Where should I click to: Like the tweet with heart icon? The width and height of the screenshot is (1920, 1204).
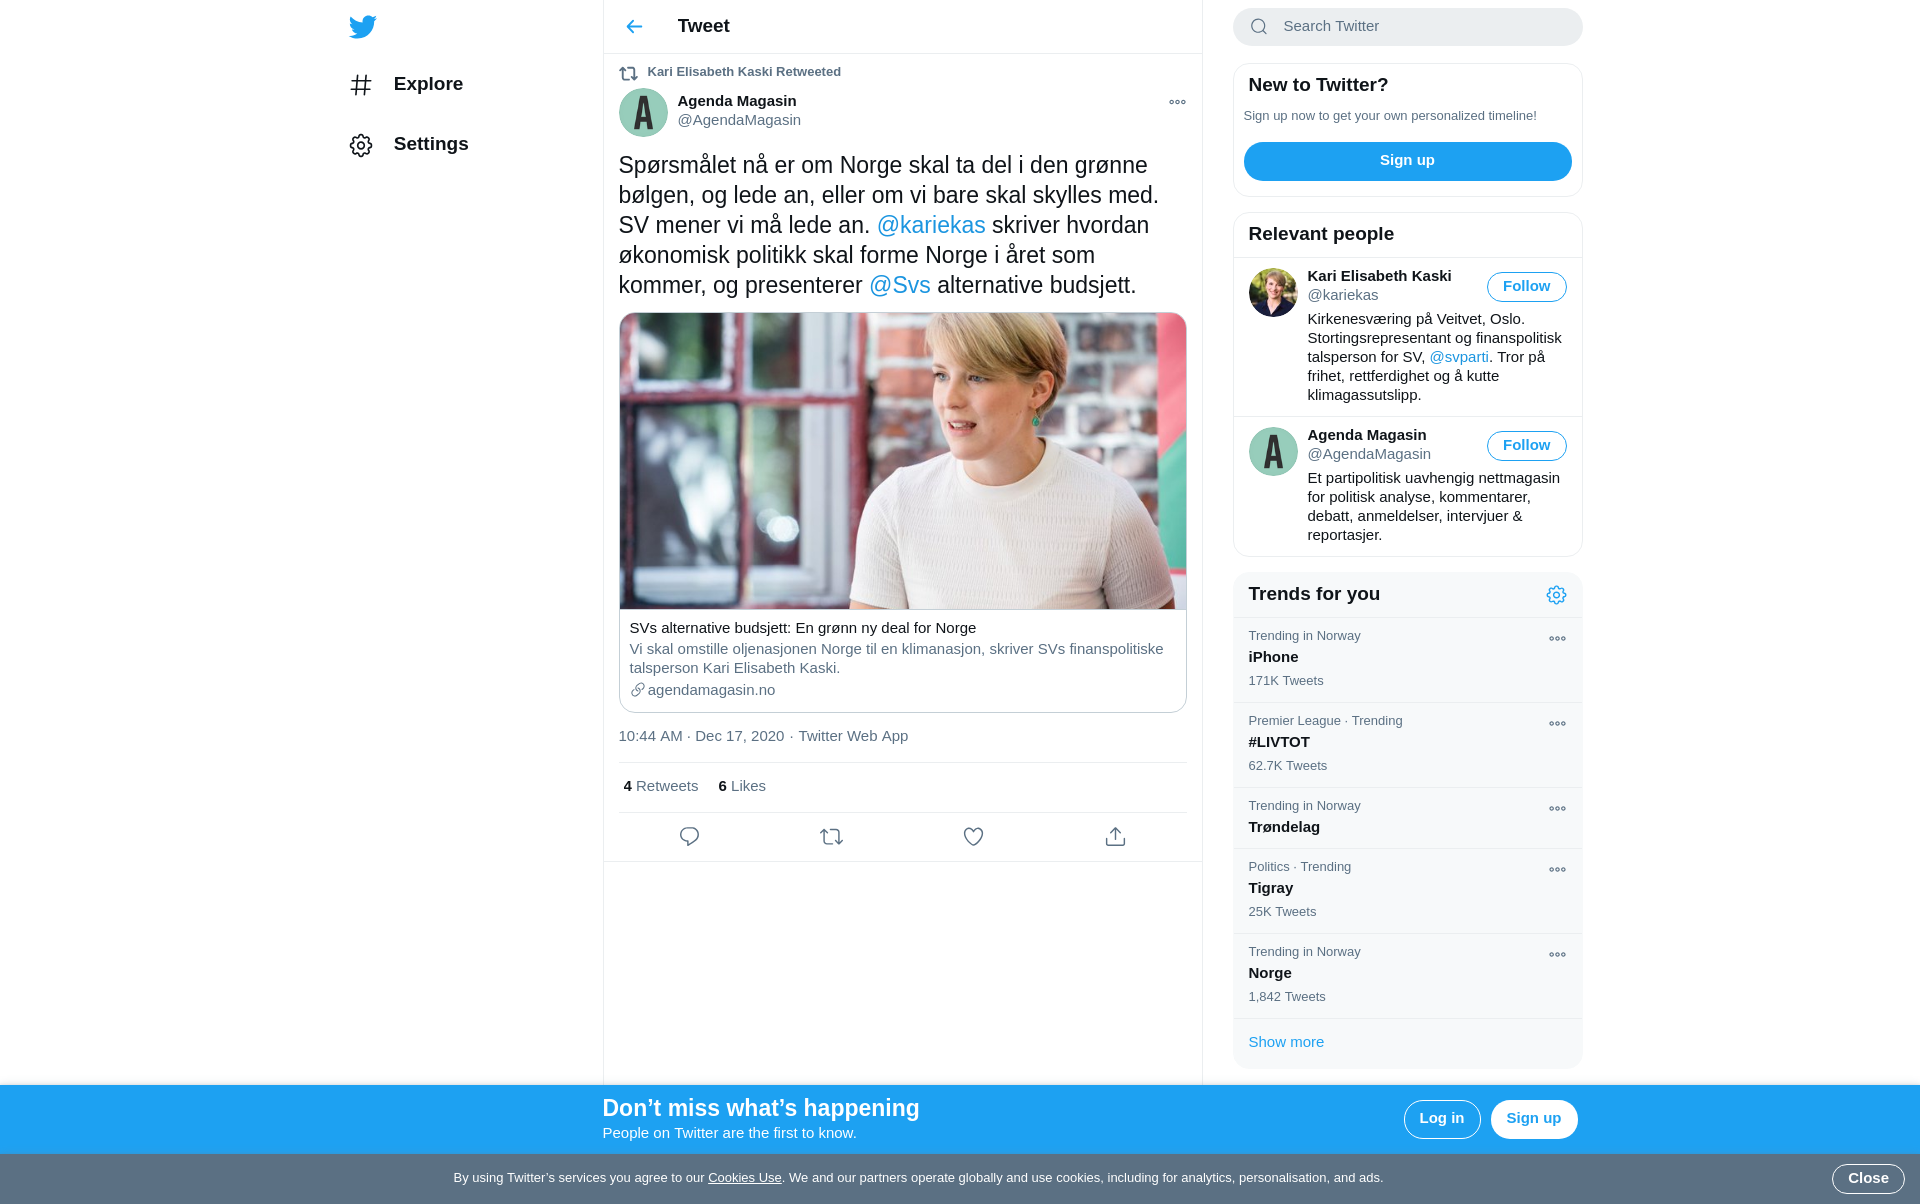973,837
